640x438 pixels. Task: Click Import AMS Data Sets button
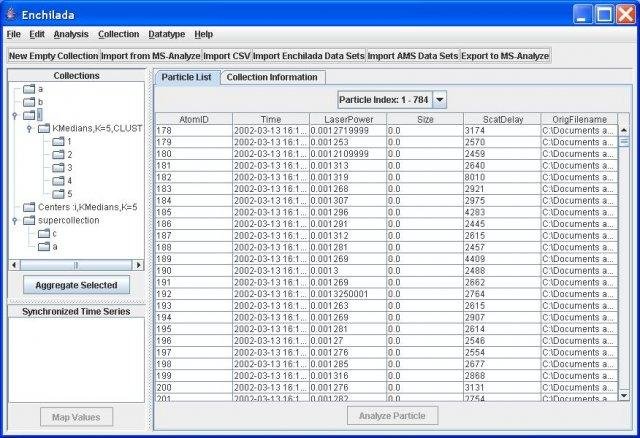click(413, 56)
